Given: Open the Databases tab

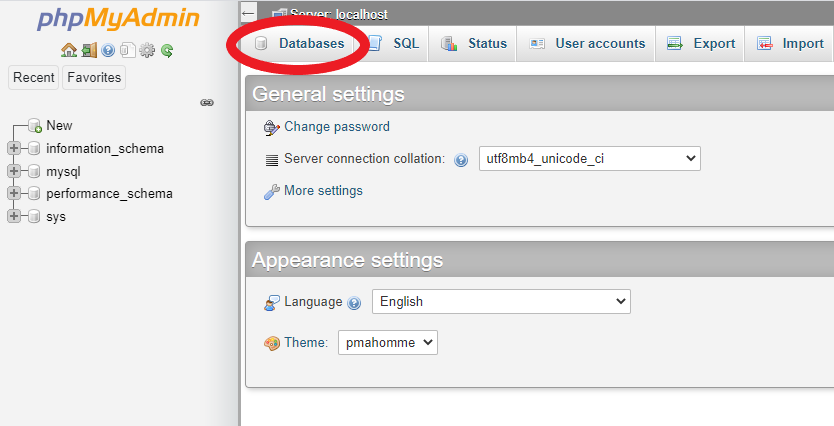Looking at the screenshot, I should point(299,44).
